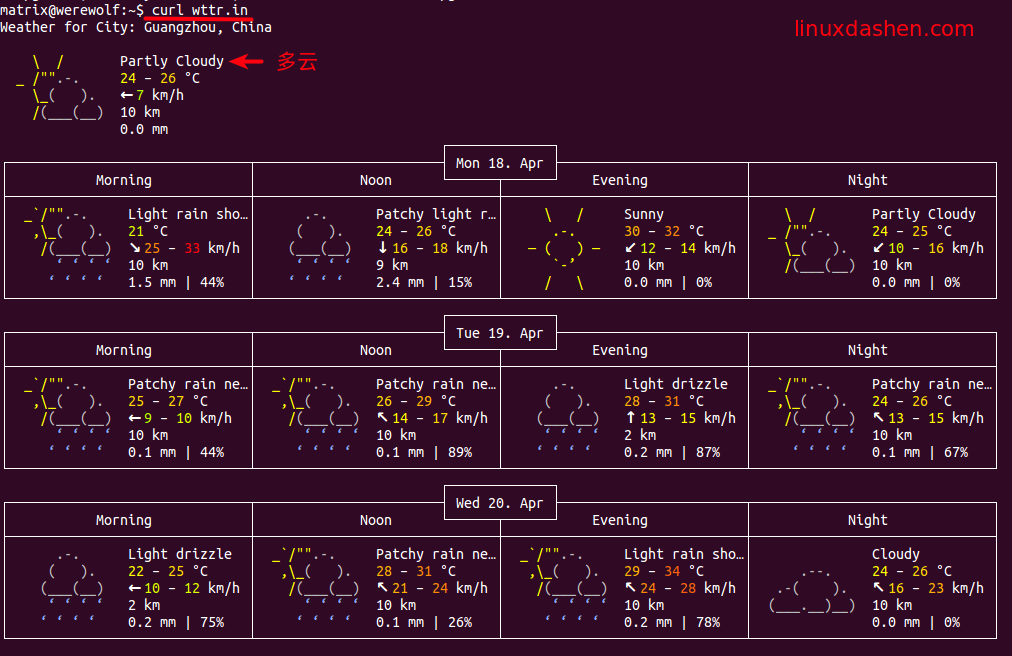Viewport: 1012px width, 656px height.
Task: Click the Mon 18. Apr date label
Action: coord(499,163)
